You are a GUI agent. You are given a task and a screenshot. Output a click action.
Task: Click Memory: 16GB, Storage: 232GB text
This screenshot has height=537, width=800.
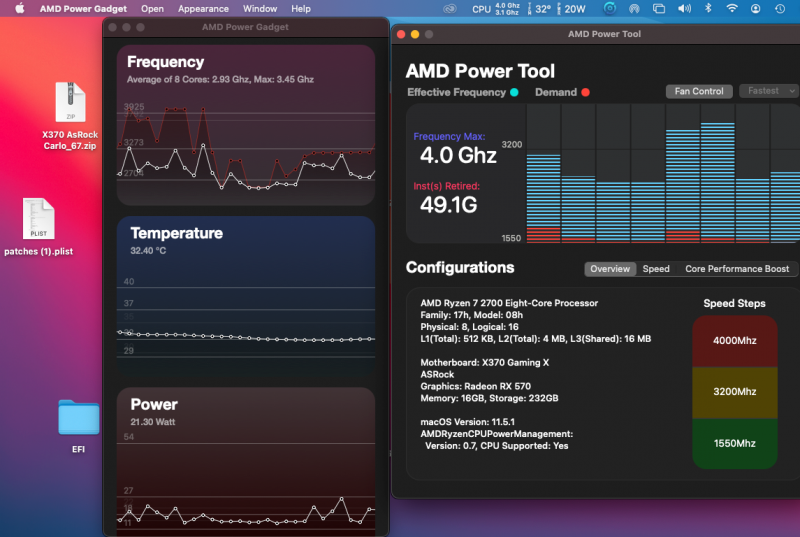pyautogui.click(x=489, y=398)
